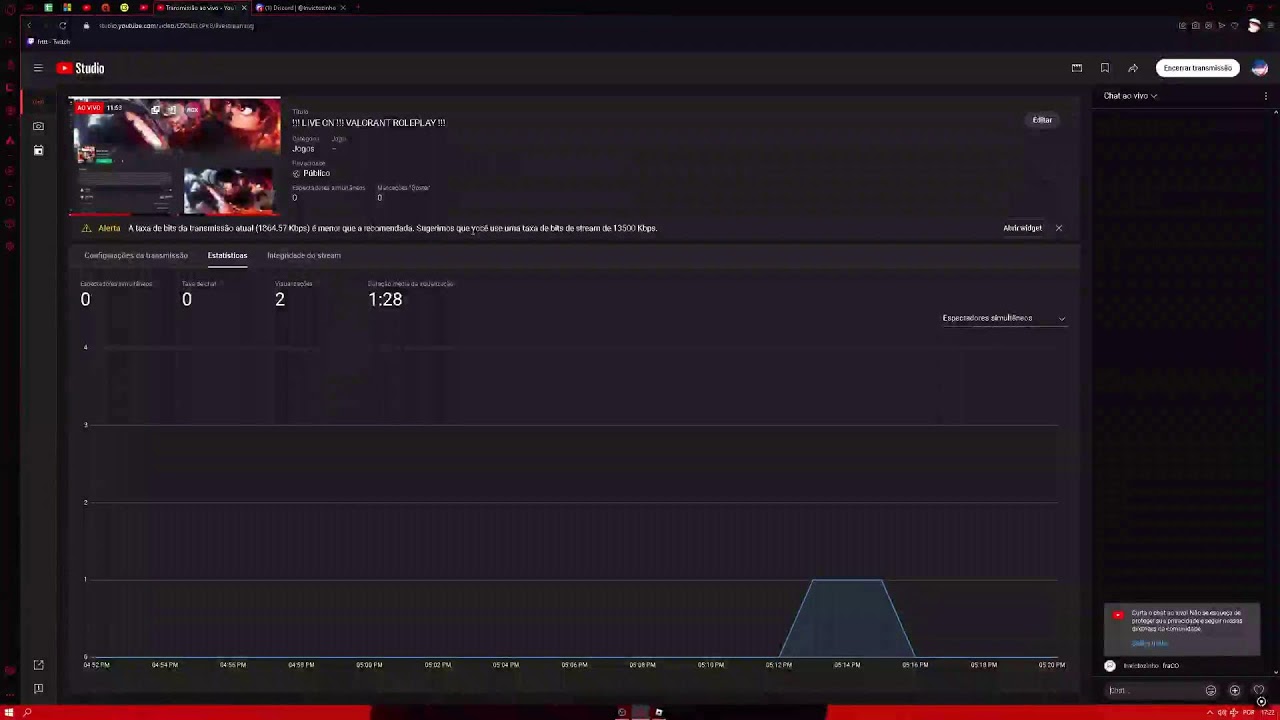The width and height of the screenshot is (1280, 720).
Task: Click the bookmark icon in Studio header
Action: 1105,68
